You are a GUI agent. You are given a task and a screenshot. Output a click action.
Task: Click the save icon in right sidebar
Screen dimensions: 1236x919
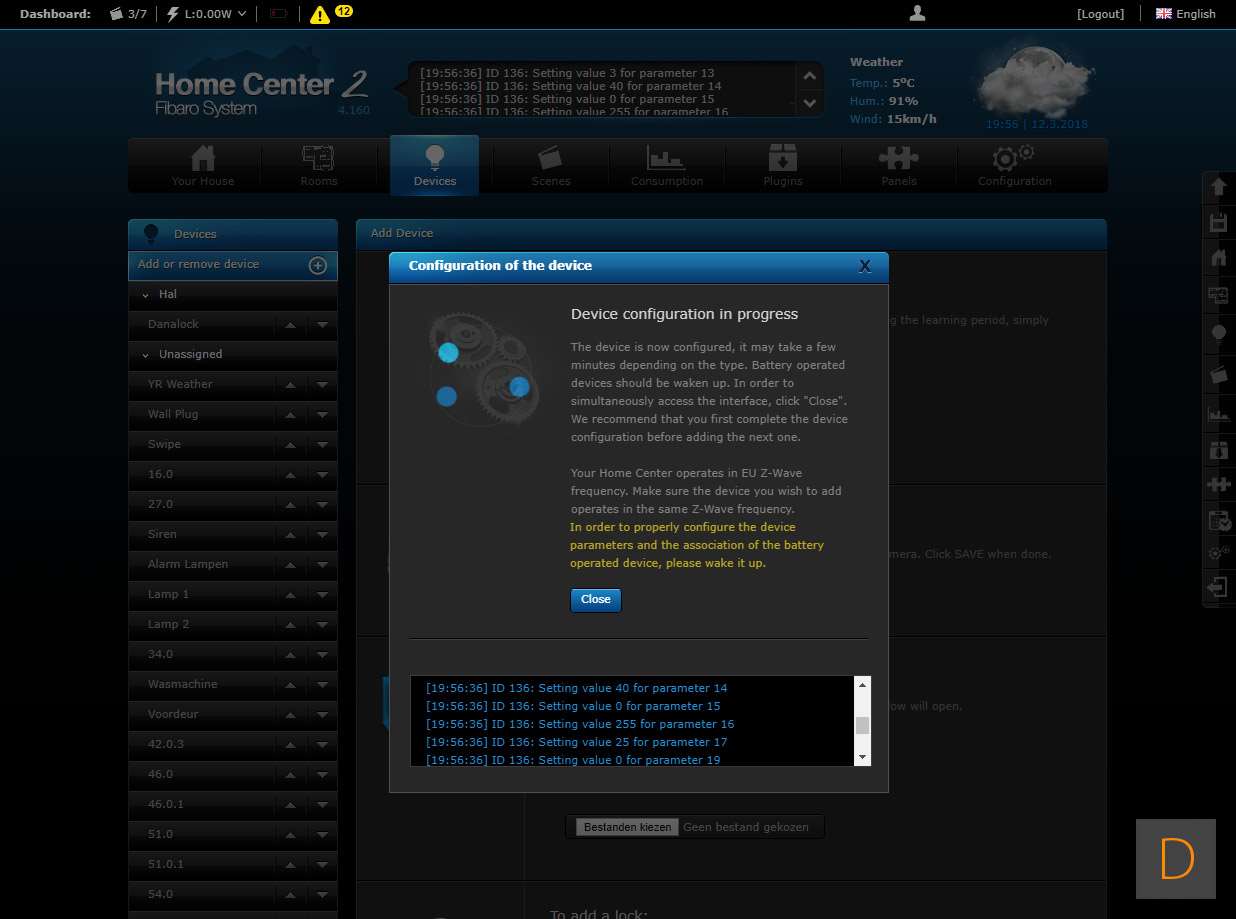point(1218,222)
